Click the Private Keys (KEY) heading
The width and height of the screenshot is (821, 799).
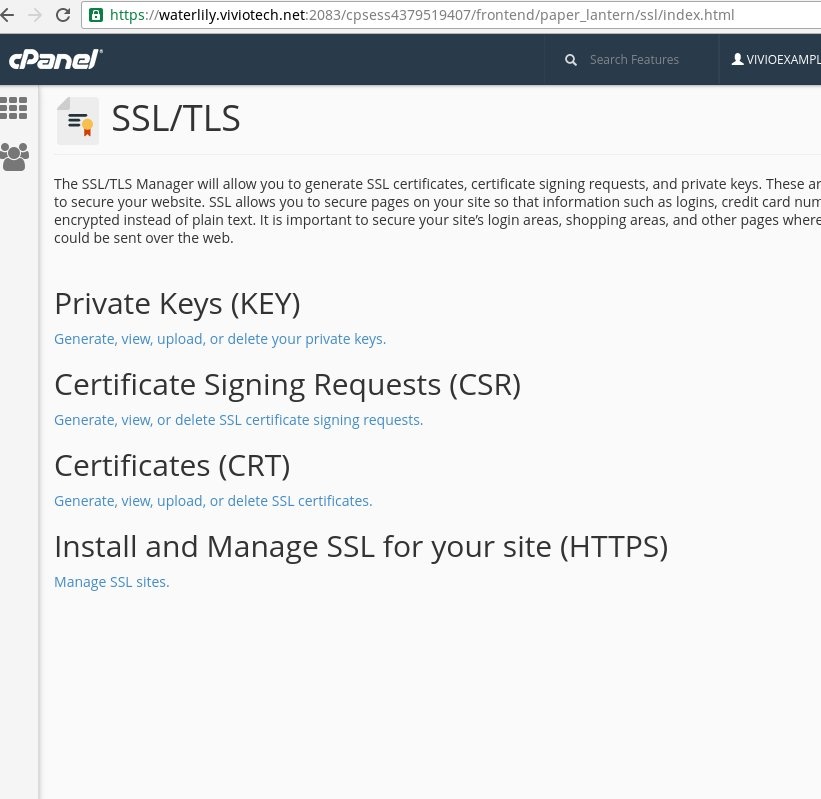point(177,304)
